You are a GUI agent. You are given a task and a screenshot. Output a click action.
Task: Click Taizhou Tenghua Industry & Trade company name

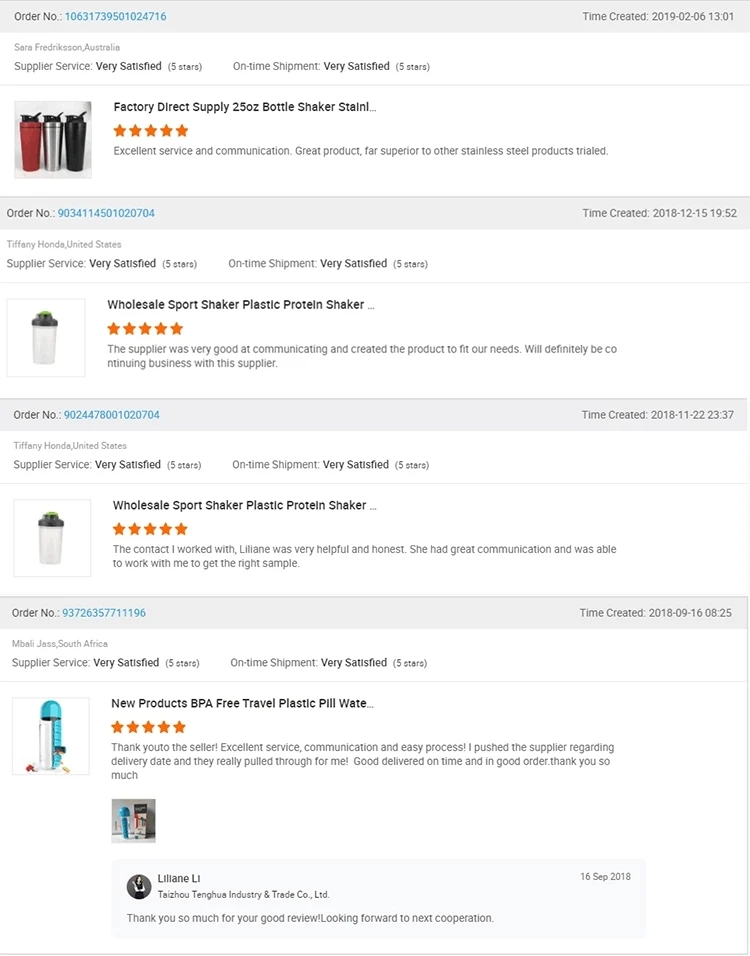tap(243, 895)
